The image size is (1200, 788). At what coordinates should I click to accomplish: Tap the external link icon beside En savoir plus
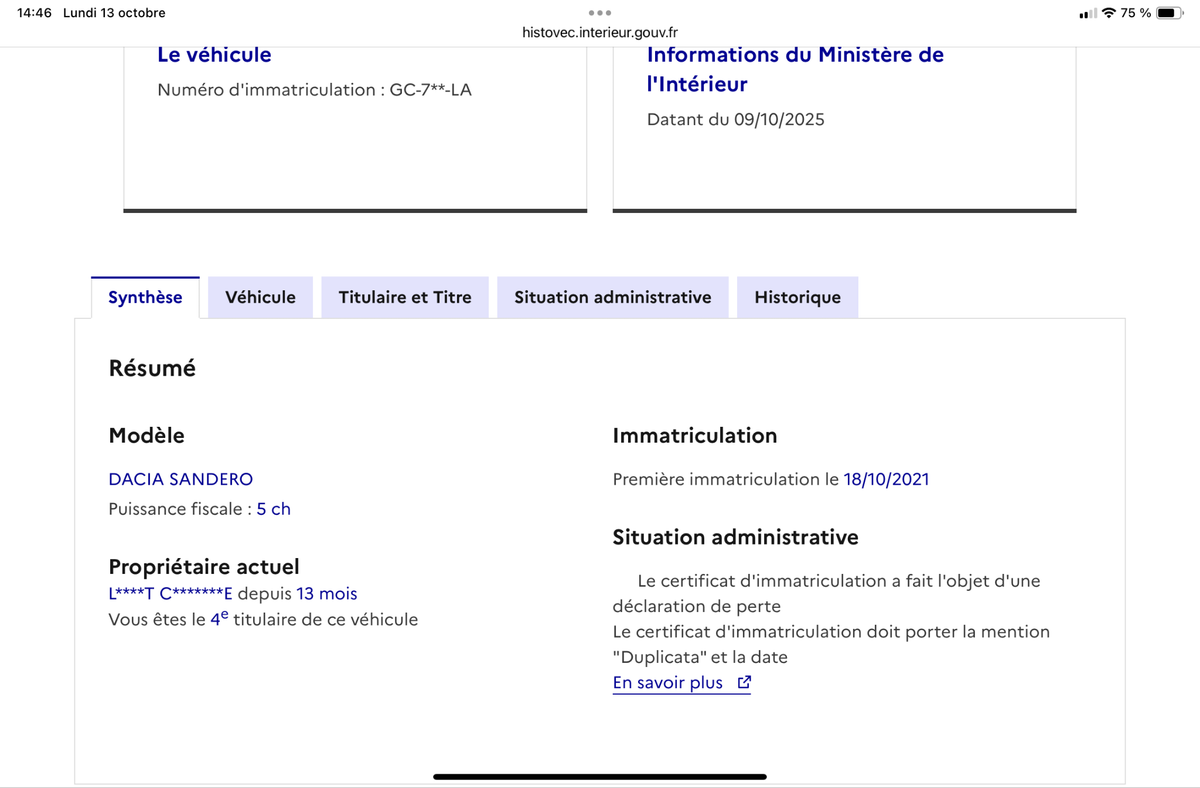click(743, 683)
